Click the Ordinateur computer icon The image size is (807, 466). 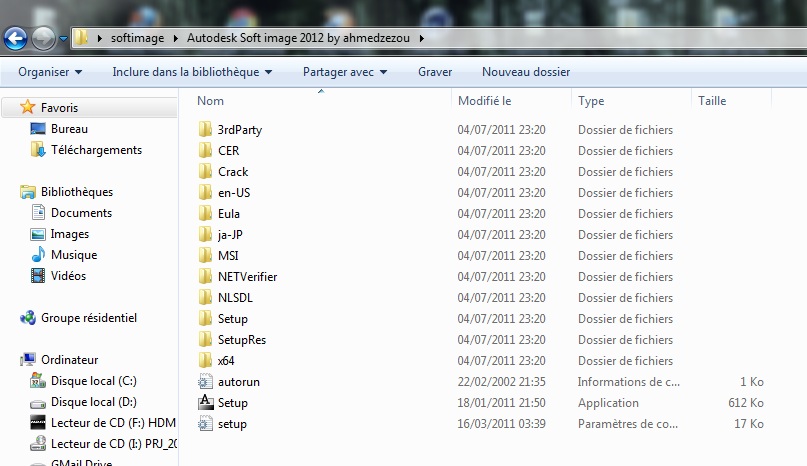[28, 360]
